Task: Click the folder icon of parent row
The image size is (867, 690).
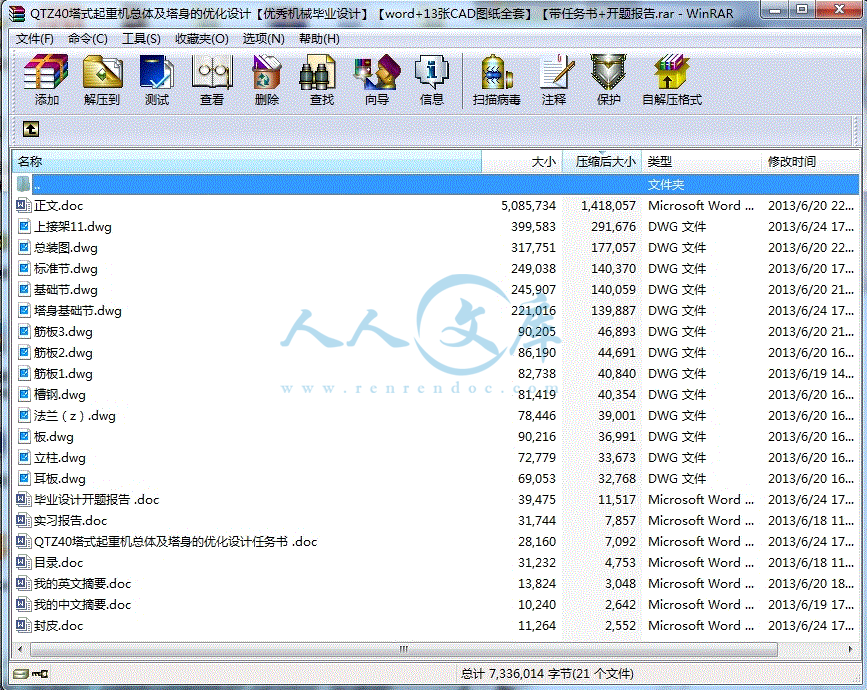Action: [23, 184]
